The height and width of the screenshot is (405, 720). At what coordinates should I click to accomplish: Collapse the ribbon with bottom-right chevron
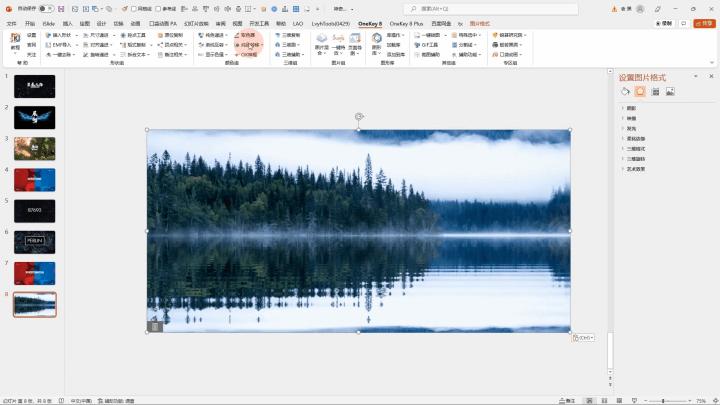coord(712,62)
